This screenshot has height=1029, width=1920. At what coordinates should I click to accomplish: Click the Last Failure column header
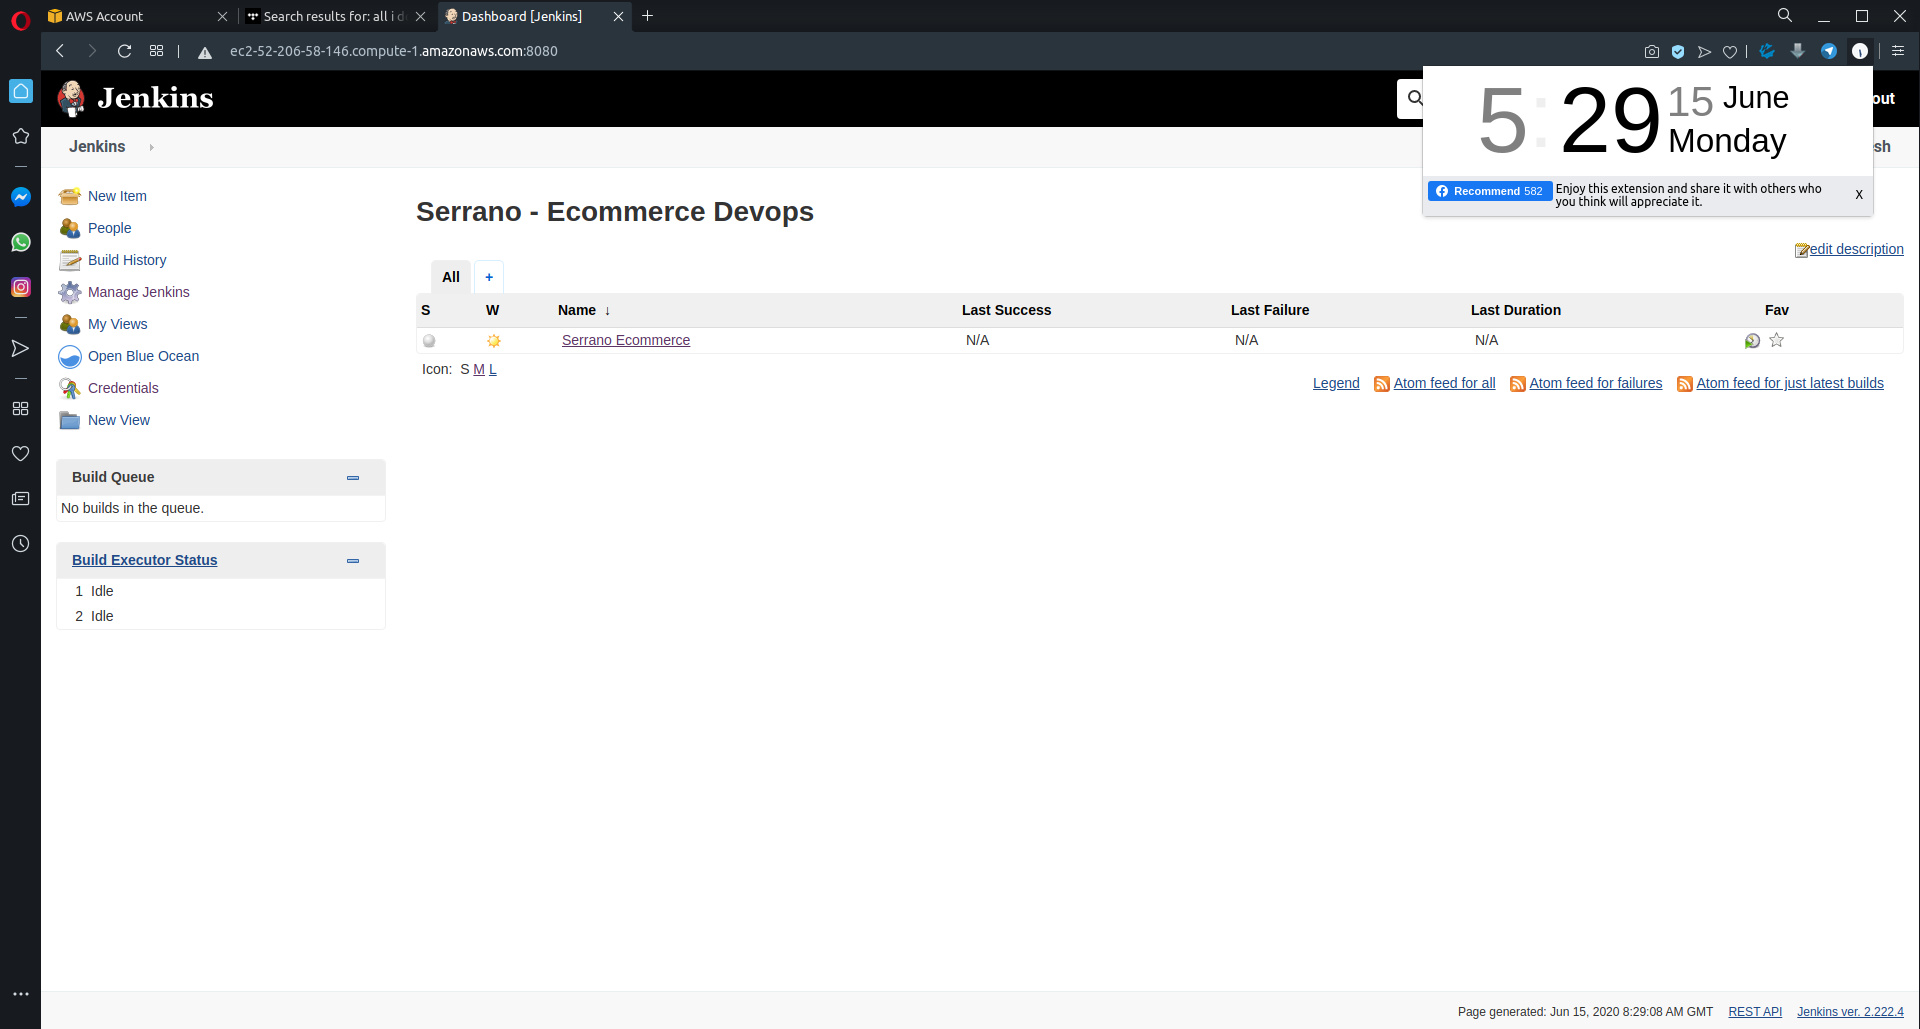click(1270, 310)
